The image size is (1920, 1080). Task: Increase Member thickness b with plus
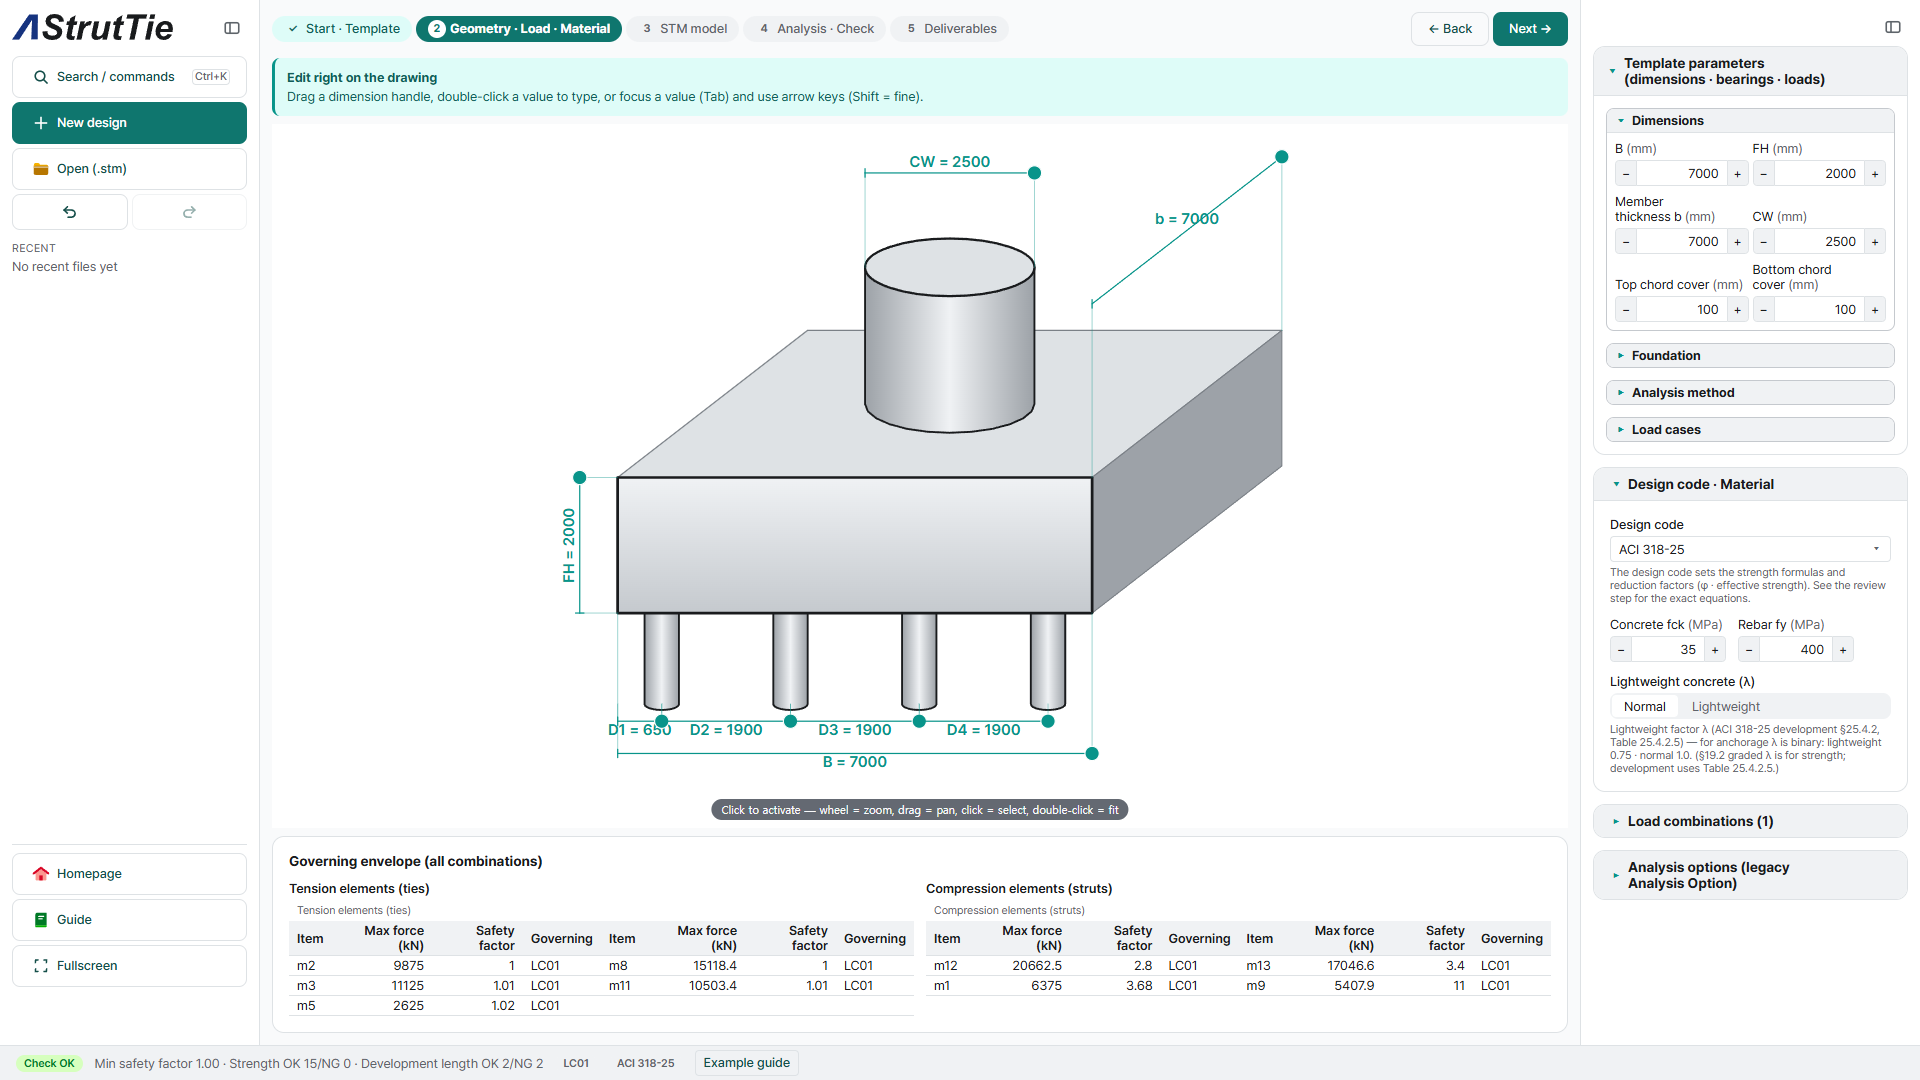(1738, 242)
